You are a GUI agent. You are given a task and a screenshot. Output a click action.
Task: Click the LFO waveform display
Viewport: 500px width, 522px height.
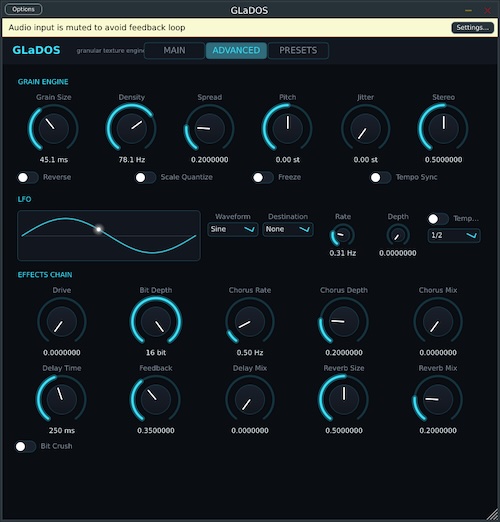pos(109,235)
